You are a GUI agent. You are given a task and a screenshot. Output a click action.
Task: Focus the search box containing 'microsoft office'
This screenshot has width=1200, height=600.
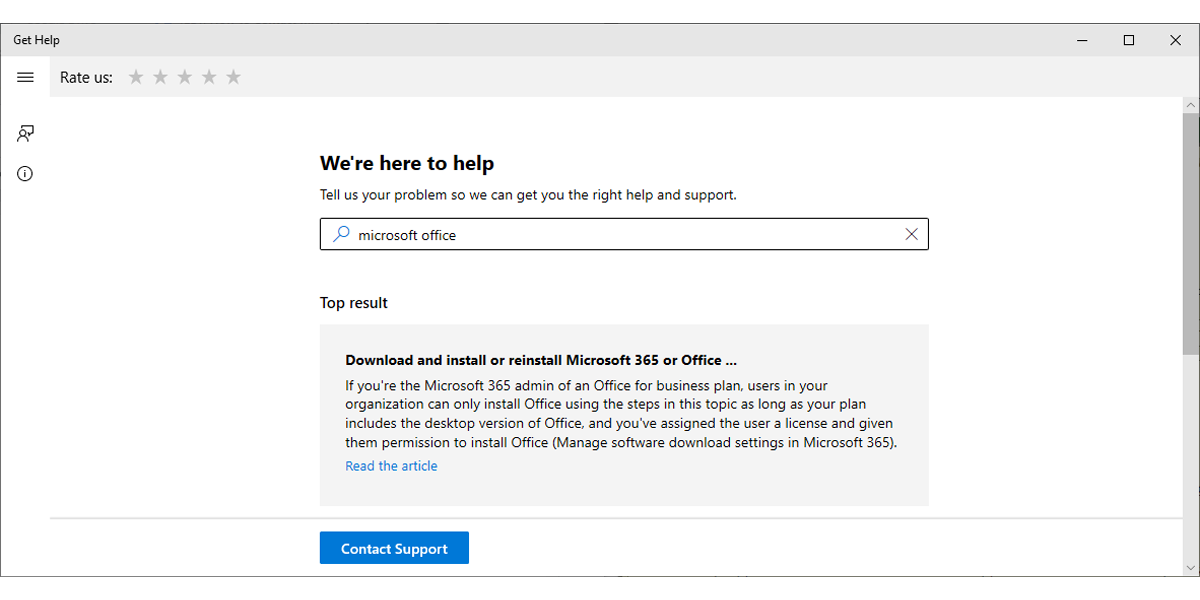tap(620, 234)
